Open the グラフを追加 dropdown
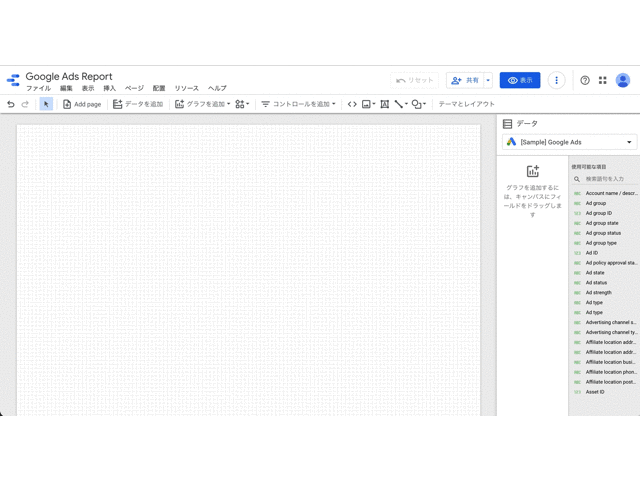This screenshot has height=480, width=640. click(x=202, y=104)
